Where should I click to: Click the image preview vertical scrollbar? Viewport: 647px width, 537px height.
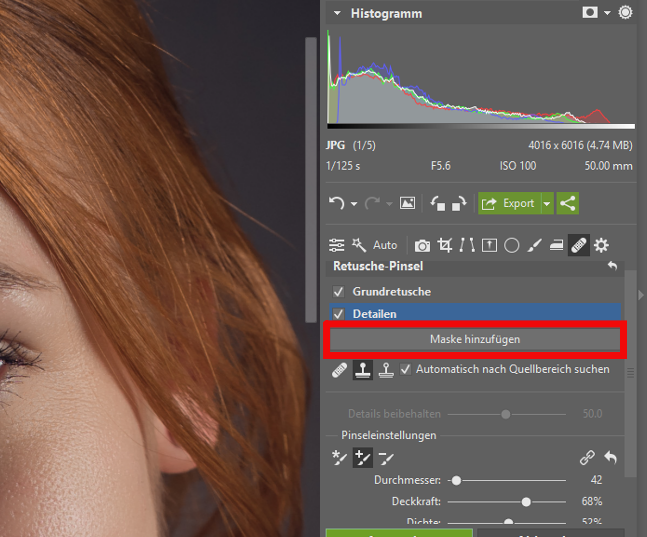[311, 180]
